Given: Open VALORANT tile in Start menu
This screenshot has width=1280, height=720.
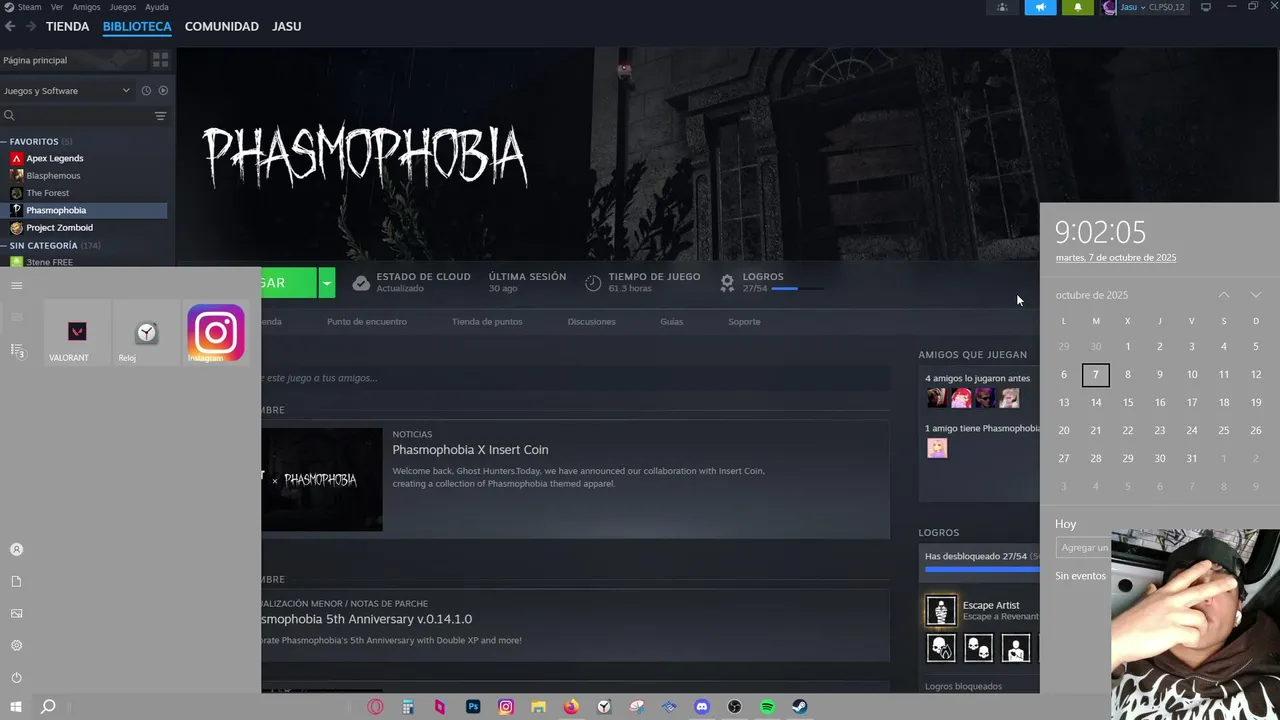Looking at the screenshot, I should point(77,334).
